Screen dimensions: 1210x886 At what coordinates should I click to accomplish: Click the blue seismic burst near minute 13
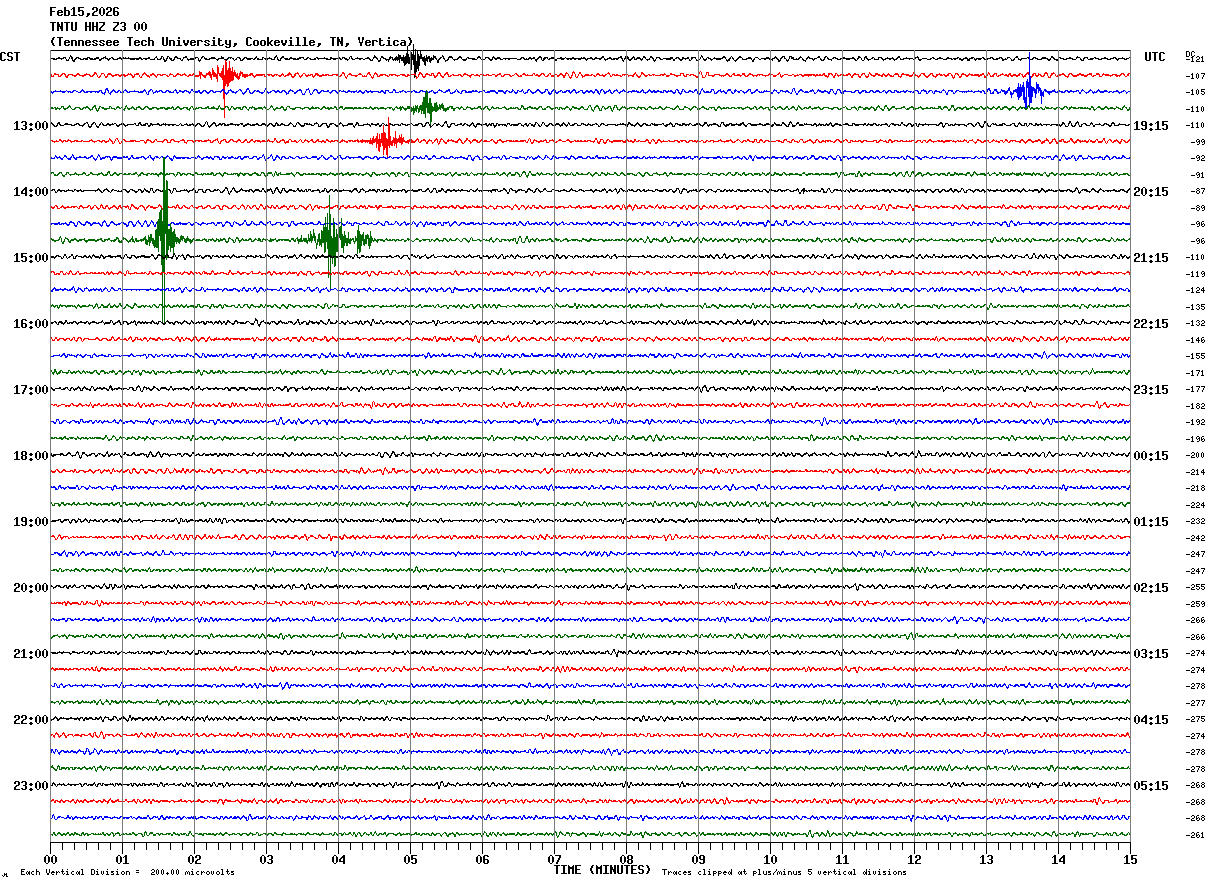[1028, 91]
